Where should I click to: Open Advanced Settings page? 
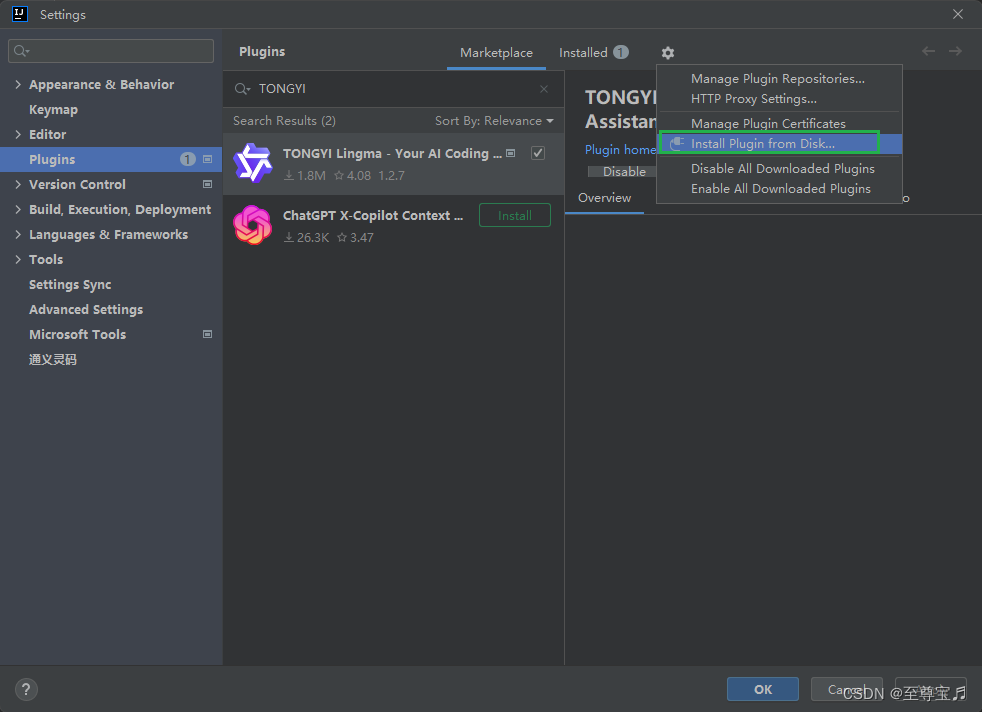(x=86, y=309)
